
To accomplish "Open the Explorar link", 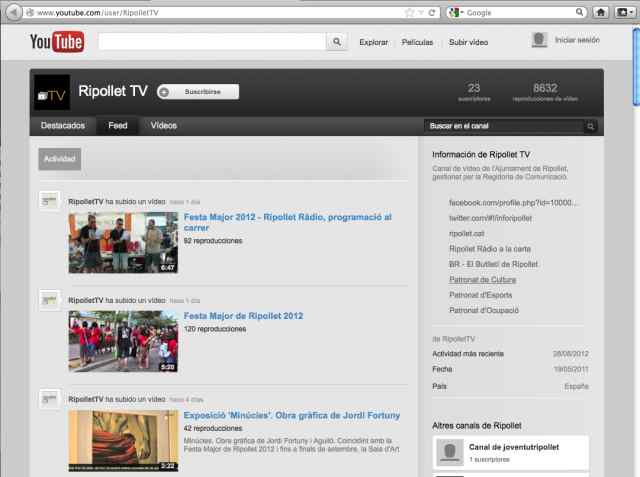I will pyautogui.click(x=373, y=42).
